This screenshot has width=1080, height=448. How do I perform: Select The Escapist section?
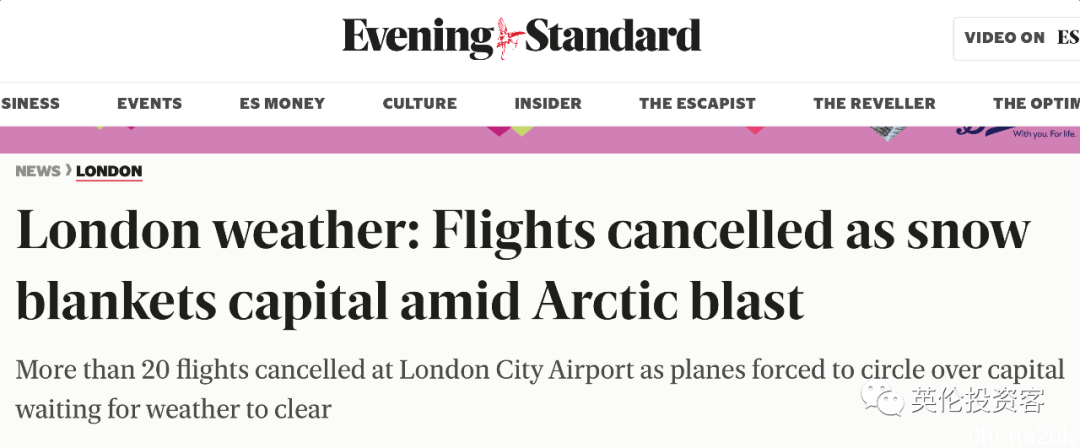[x=697, y=103]
